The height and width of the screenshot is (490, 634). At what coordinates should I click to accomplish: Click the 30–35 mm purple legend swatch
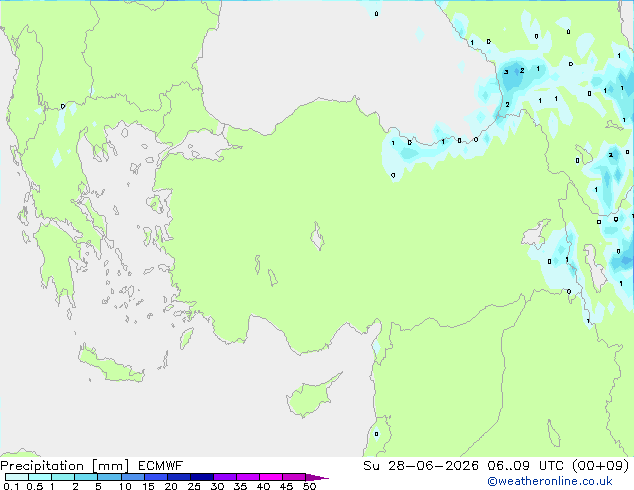[224, 477]
